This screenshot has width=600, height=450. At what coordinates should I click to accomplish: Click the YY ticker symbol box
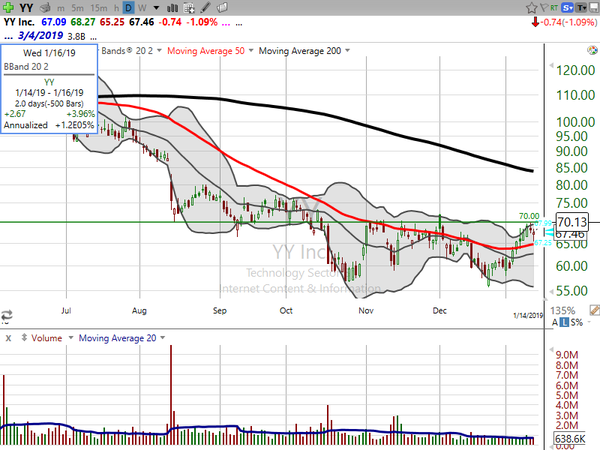[x=26, y=7]
